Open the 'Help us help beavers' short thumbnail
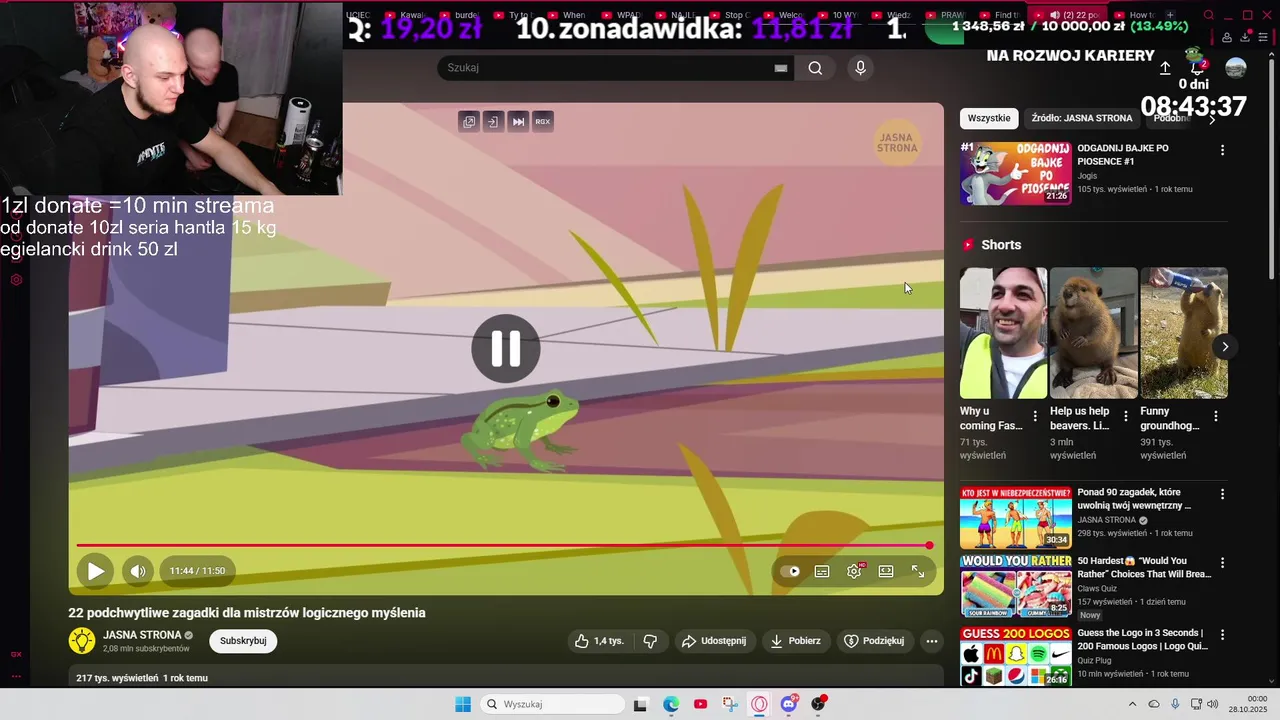The width and height of the screenshot is (1280, 720). pos(1094,333)
